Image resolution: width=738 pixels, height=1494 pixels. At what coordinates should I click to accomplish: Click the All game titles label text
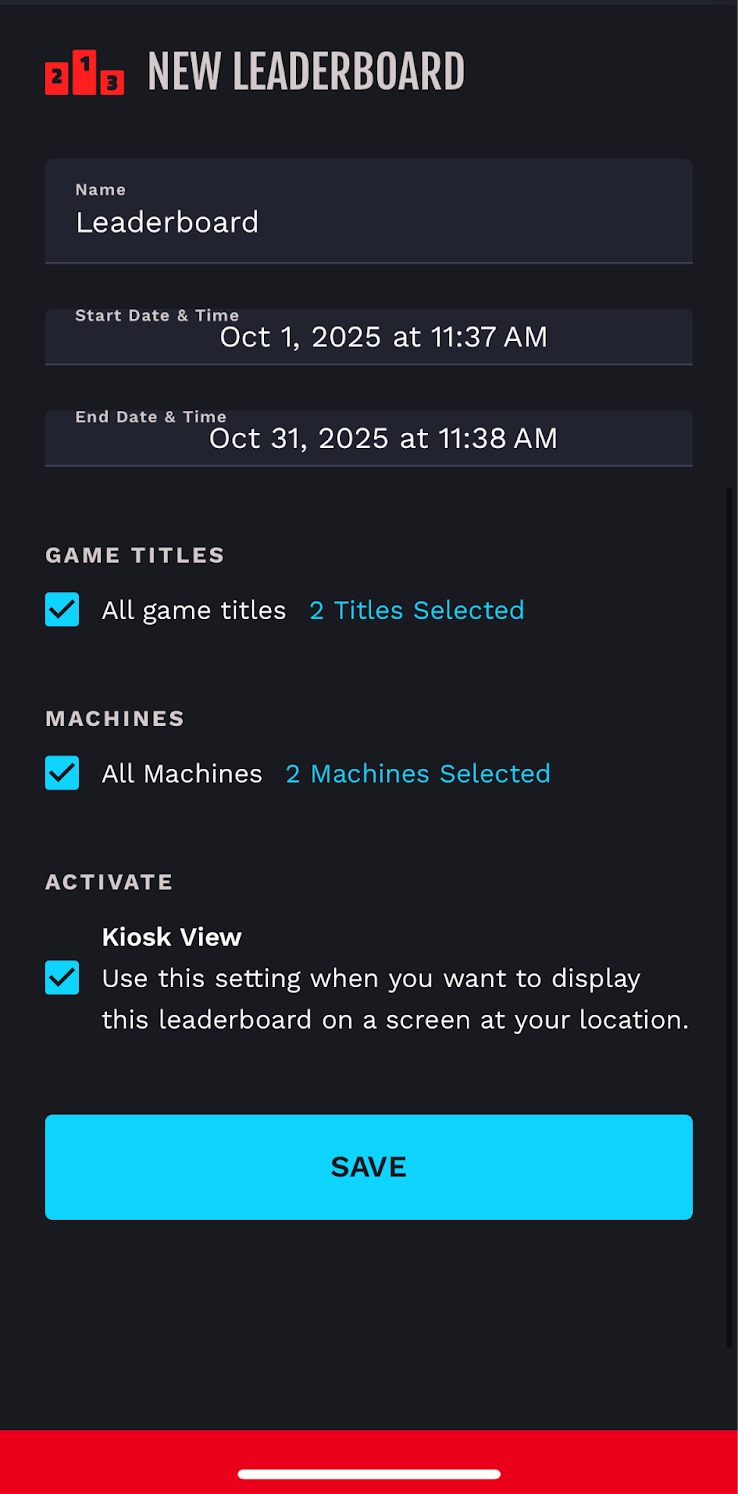(194, 610)
